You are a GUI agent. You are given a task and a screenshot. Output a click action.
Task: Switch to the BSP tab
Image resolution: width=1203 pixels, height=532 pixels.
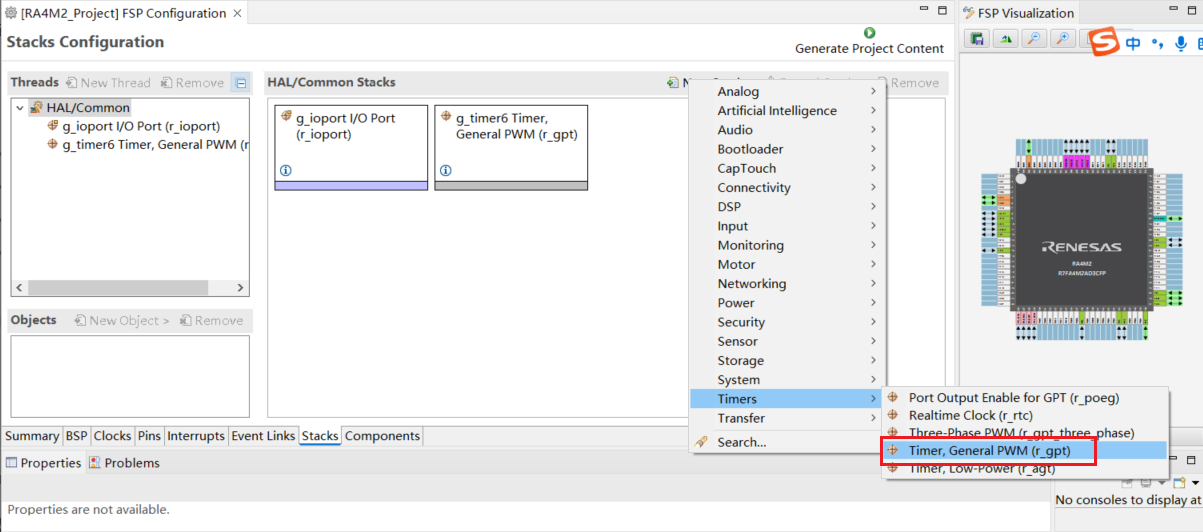[77, 436]
